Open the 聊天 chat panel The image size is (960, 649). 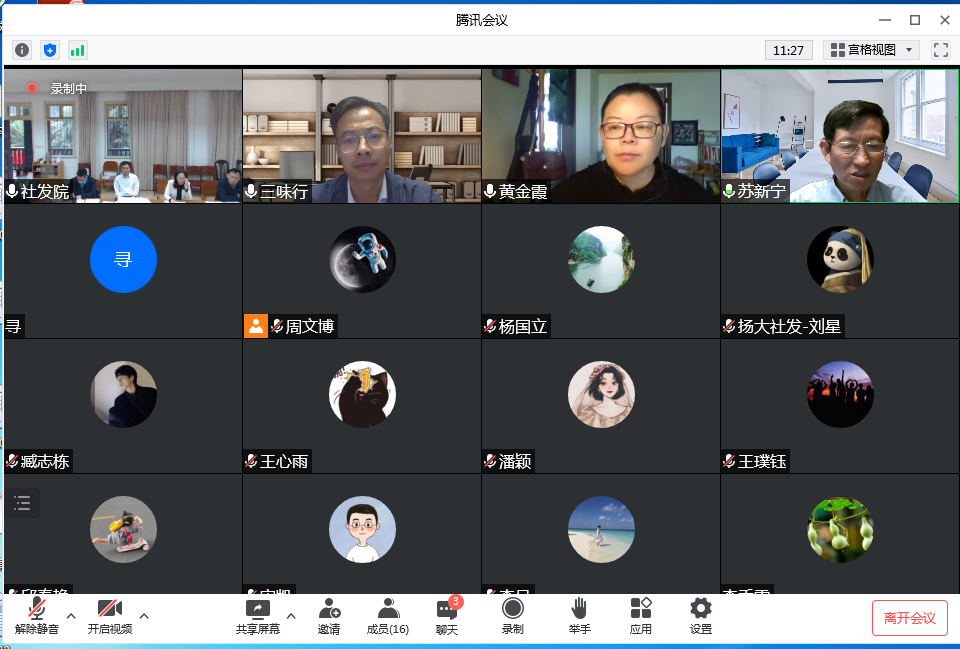[x=447, y=616]
